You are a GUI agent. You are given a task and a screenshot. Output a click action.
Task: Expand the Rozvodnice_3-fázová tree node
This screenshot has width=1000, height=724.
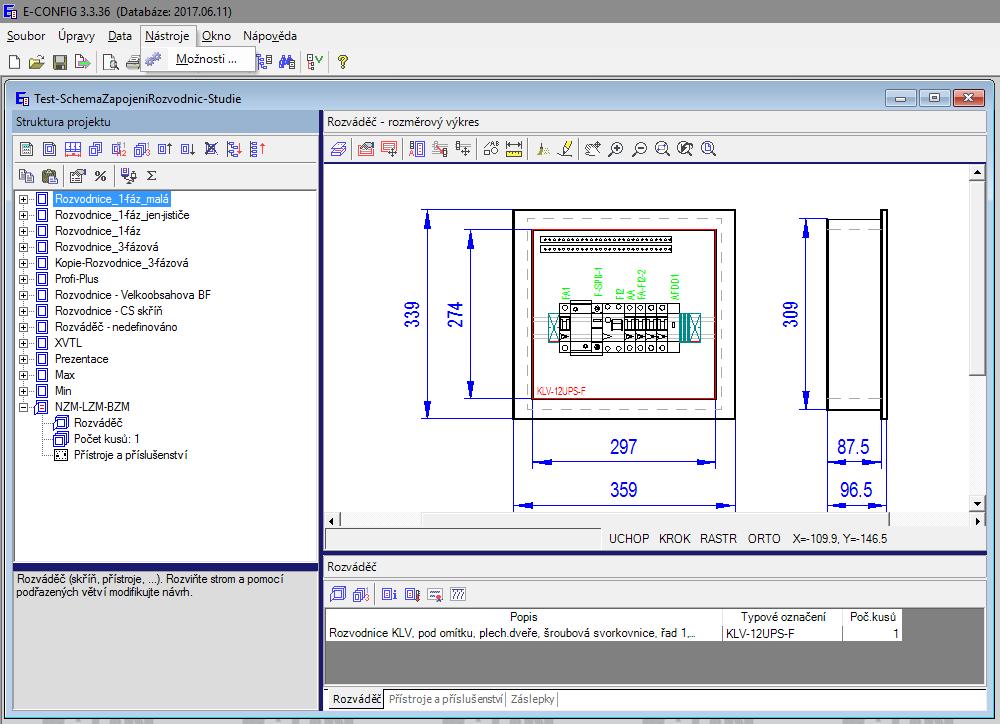point(24,247)
